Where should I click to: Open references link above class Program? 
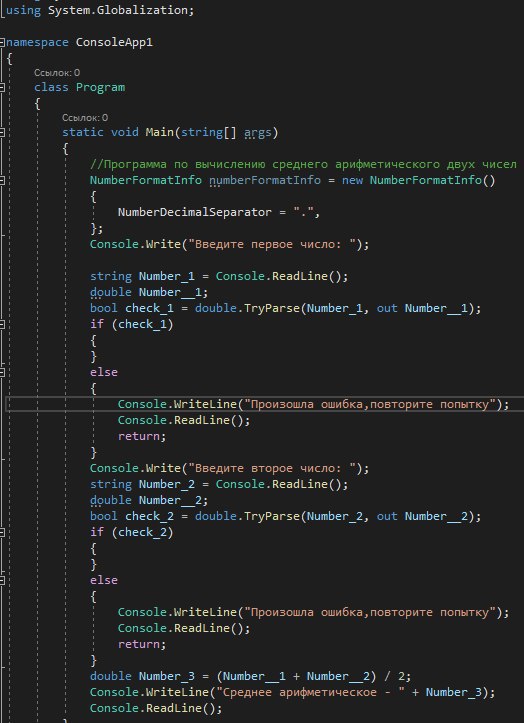coord(57,72)
